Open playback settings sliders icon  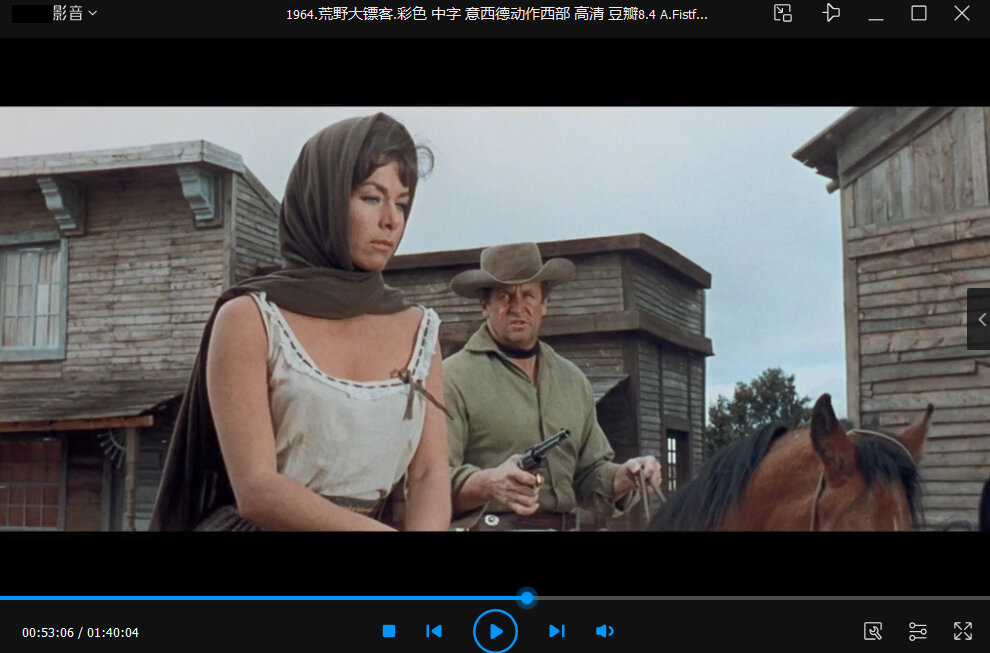[917, 631]
